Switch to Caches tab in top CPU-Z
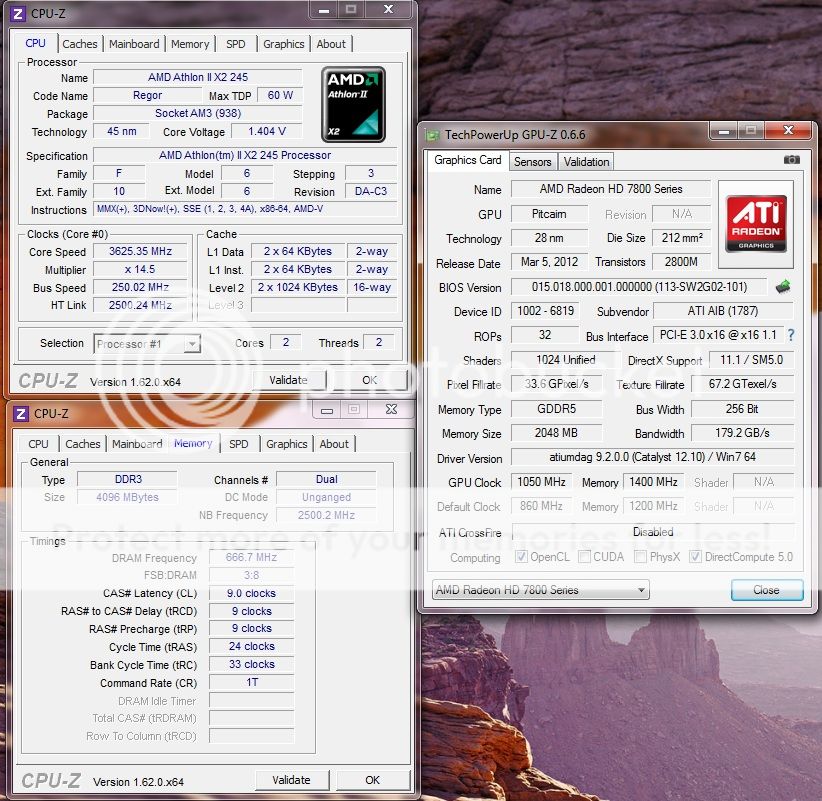The image size is (822, 801). tap(80, 44)
